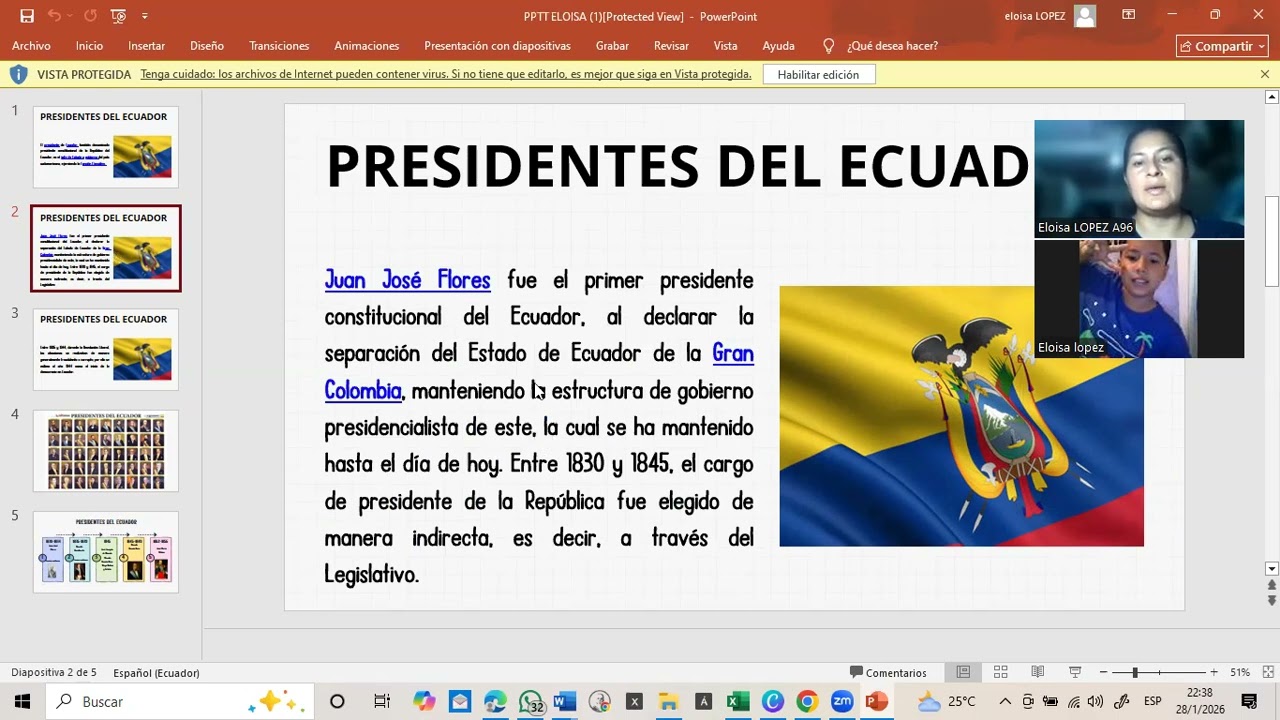The height and width of the screenshot is (720, 1280).
Task: Click the Colombia hyperlink in slide text
Action: (363, 390)
